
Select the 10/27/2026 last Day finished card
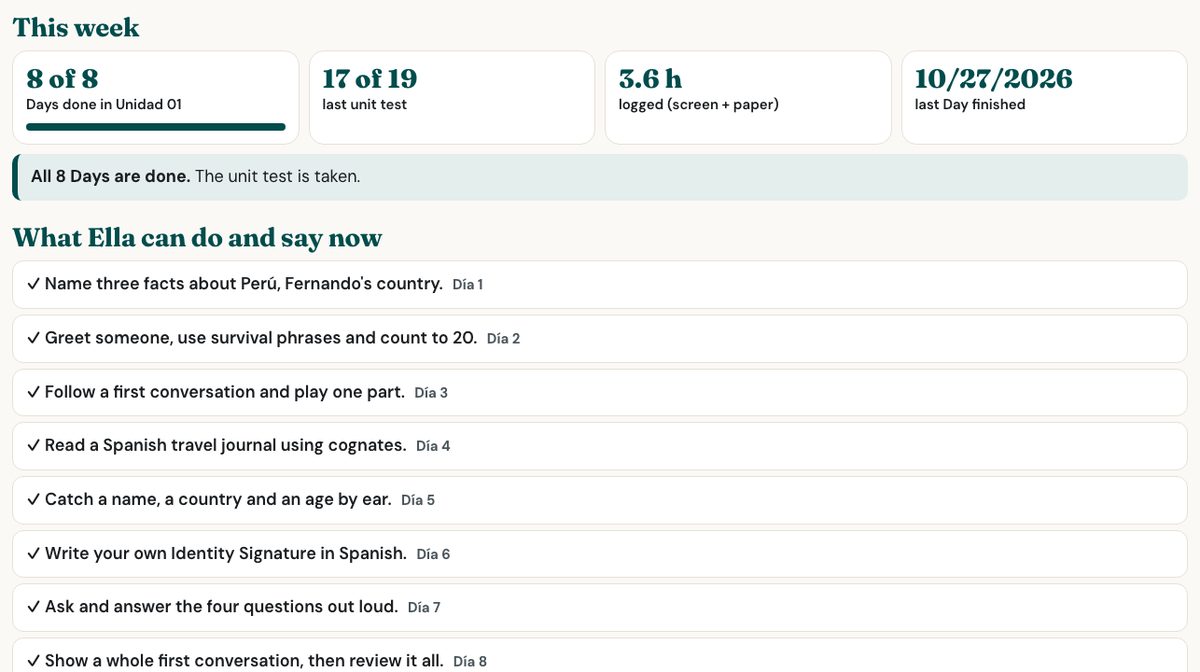pyautogui.click(x=1044, y=97)
